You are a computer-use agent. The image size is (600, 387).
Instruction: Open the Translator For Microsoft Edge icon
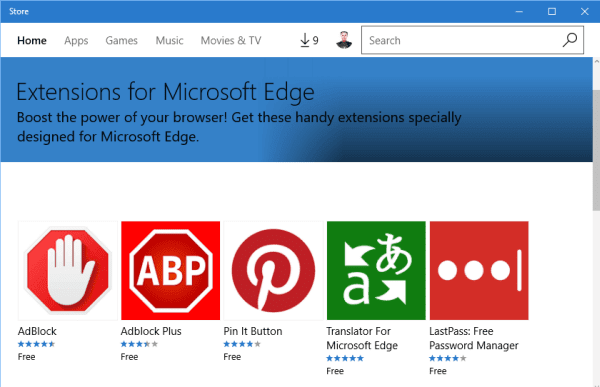tap(376, 270)
